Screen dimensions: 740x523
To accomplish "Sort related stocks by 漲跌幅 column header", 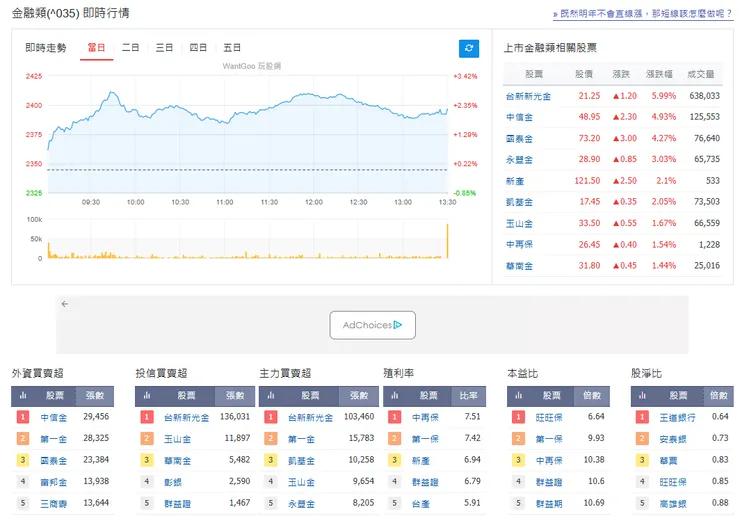I will click(661, 74).
